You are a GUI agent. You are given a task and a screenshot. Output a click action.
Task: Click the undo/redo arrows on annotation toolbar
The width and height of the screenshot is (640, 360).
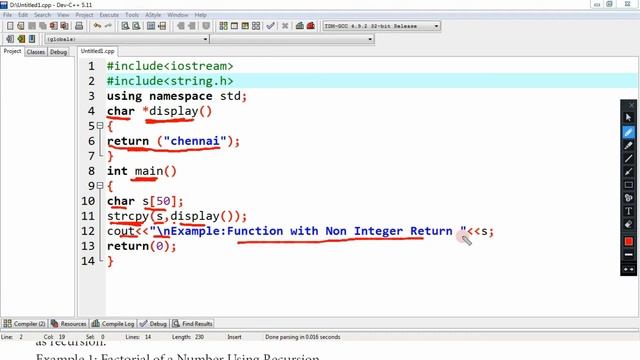pos(629,269)
